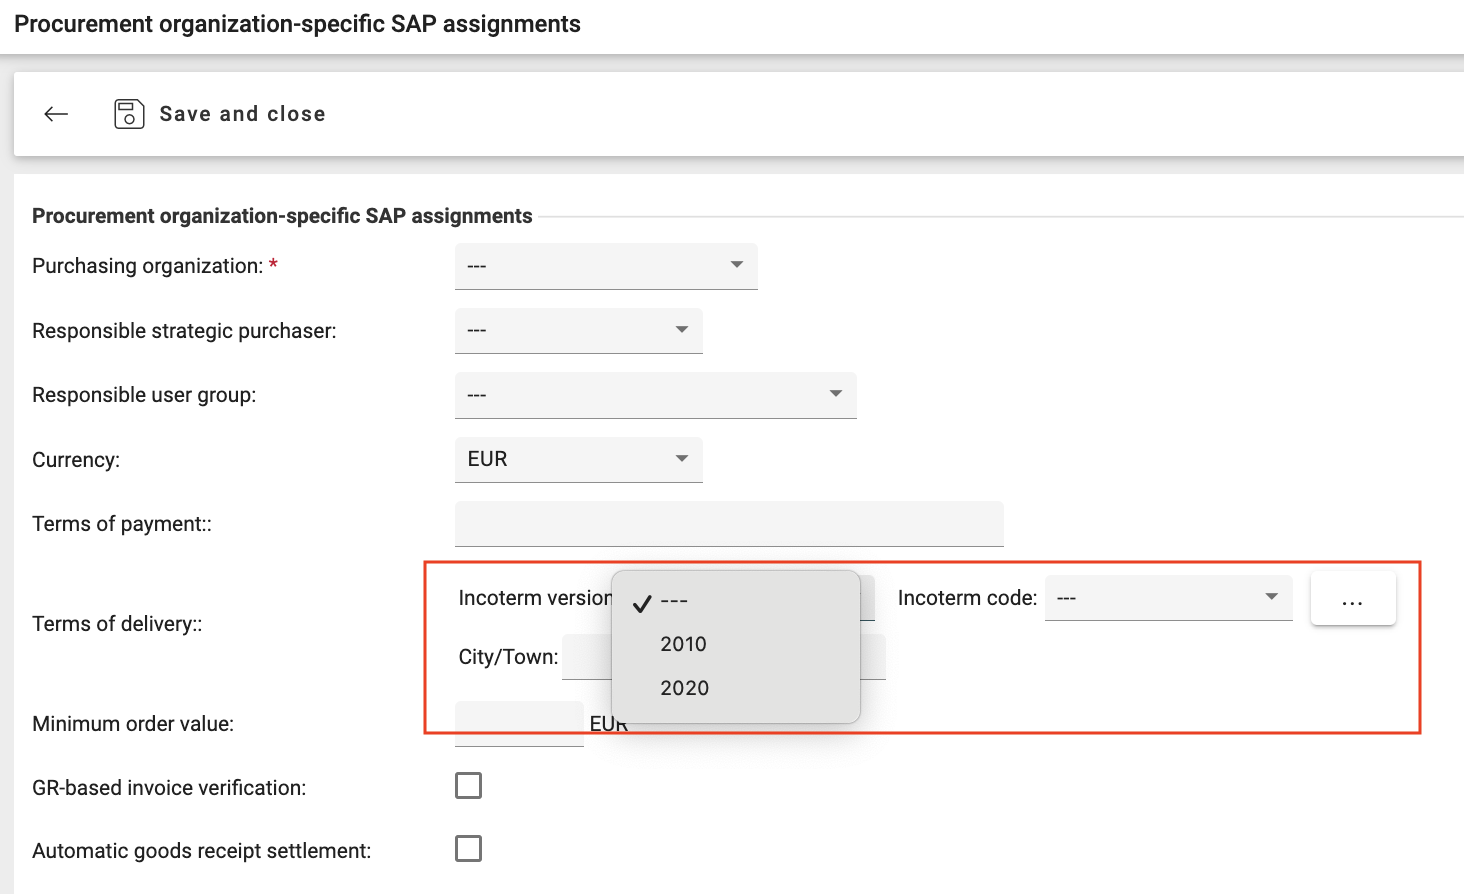Click the '...' button beside Incoterm code

click(x=1352, y=599)
